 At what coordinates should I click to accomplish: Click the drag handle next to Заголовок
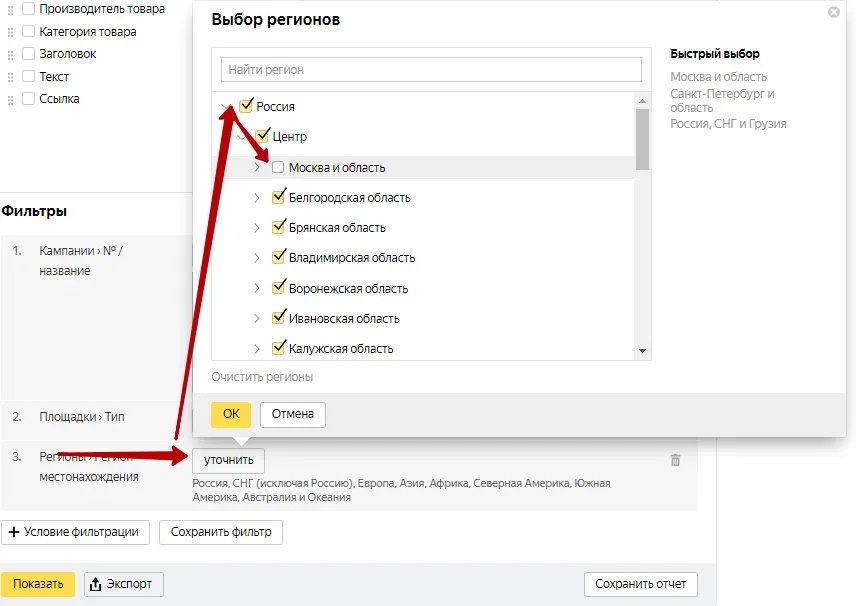pos(11,54)
